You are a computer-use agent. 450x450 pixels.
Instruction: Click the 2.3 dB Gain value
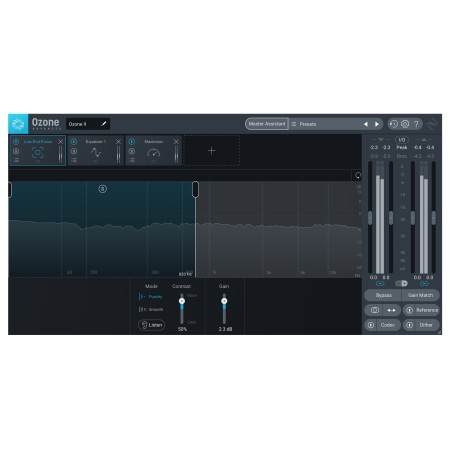225,329
